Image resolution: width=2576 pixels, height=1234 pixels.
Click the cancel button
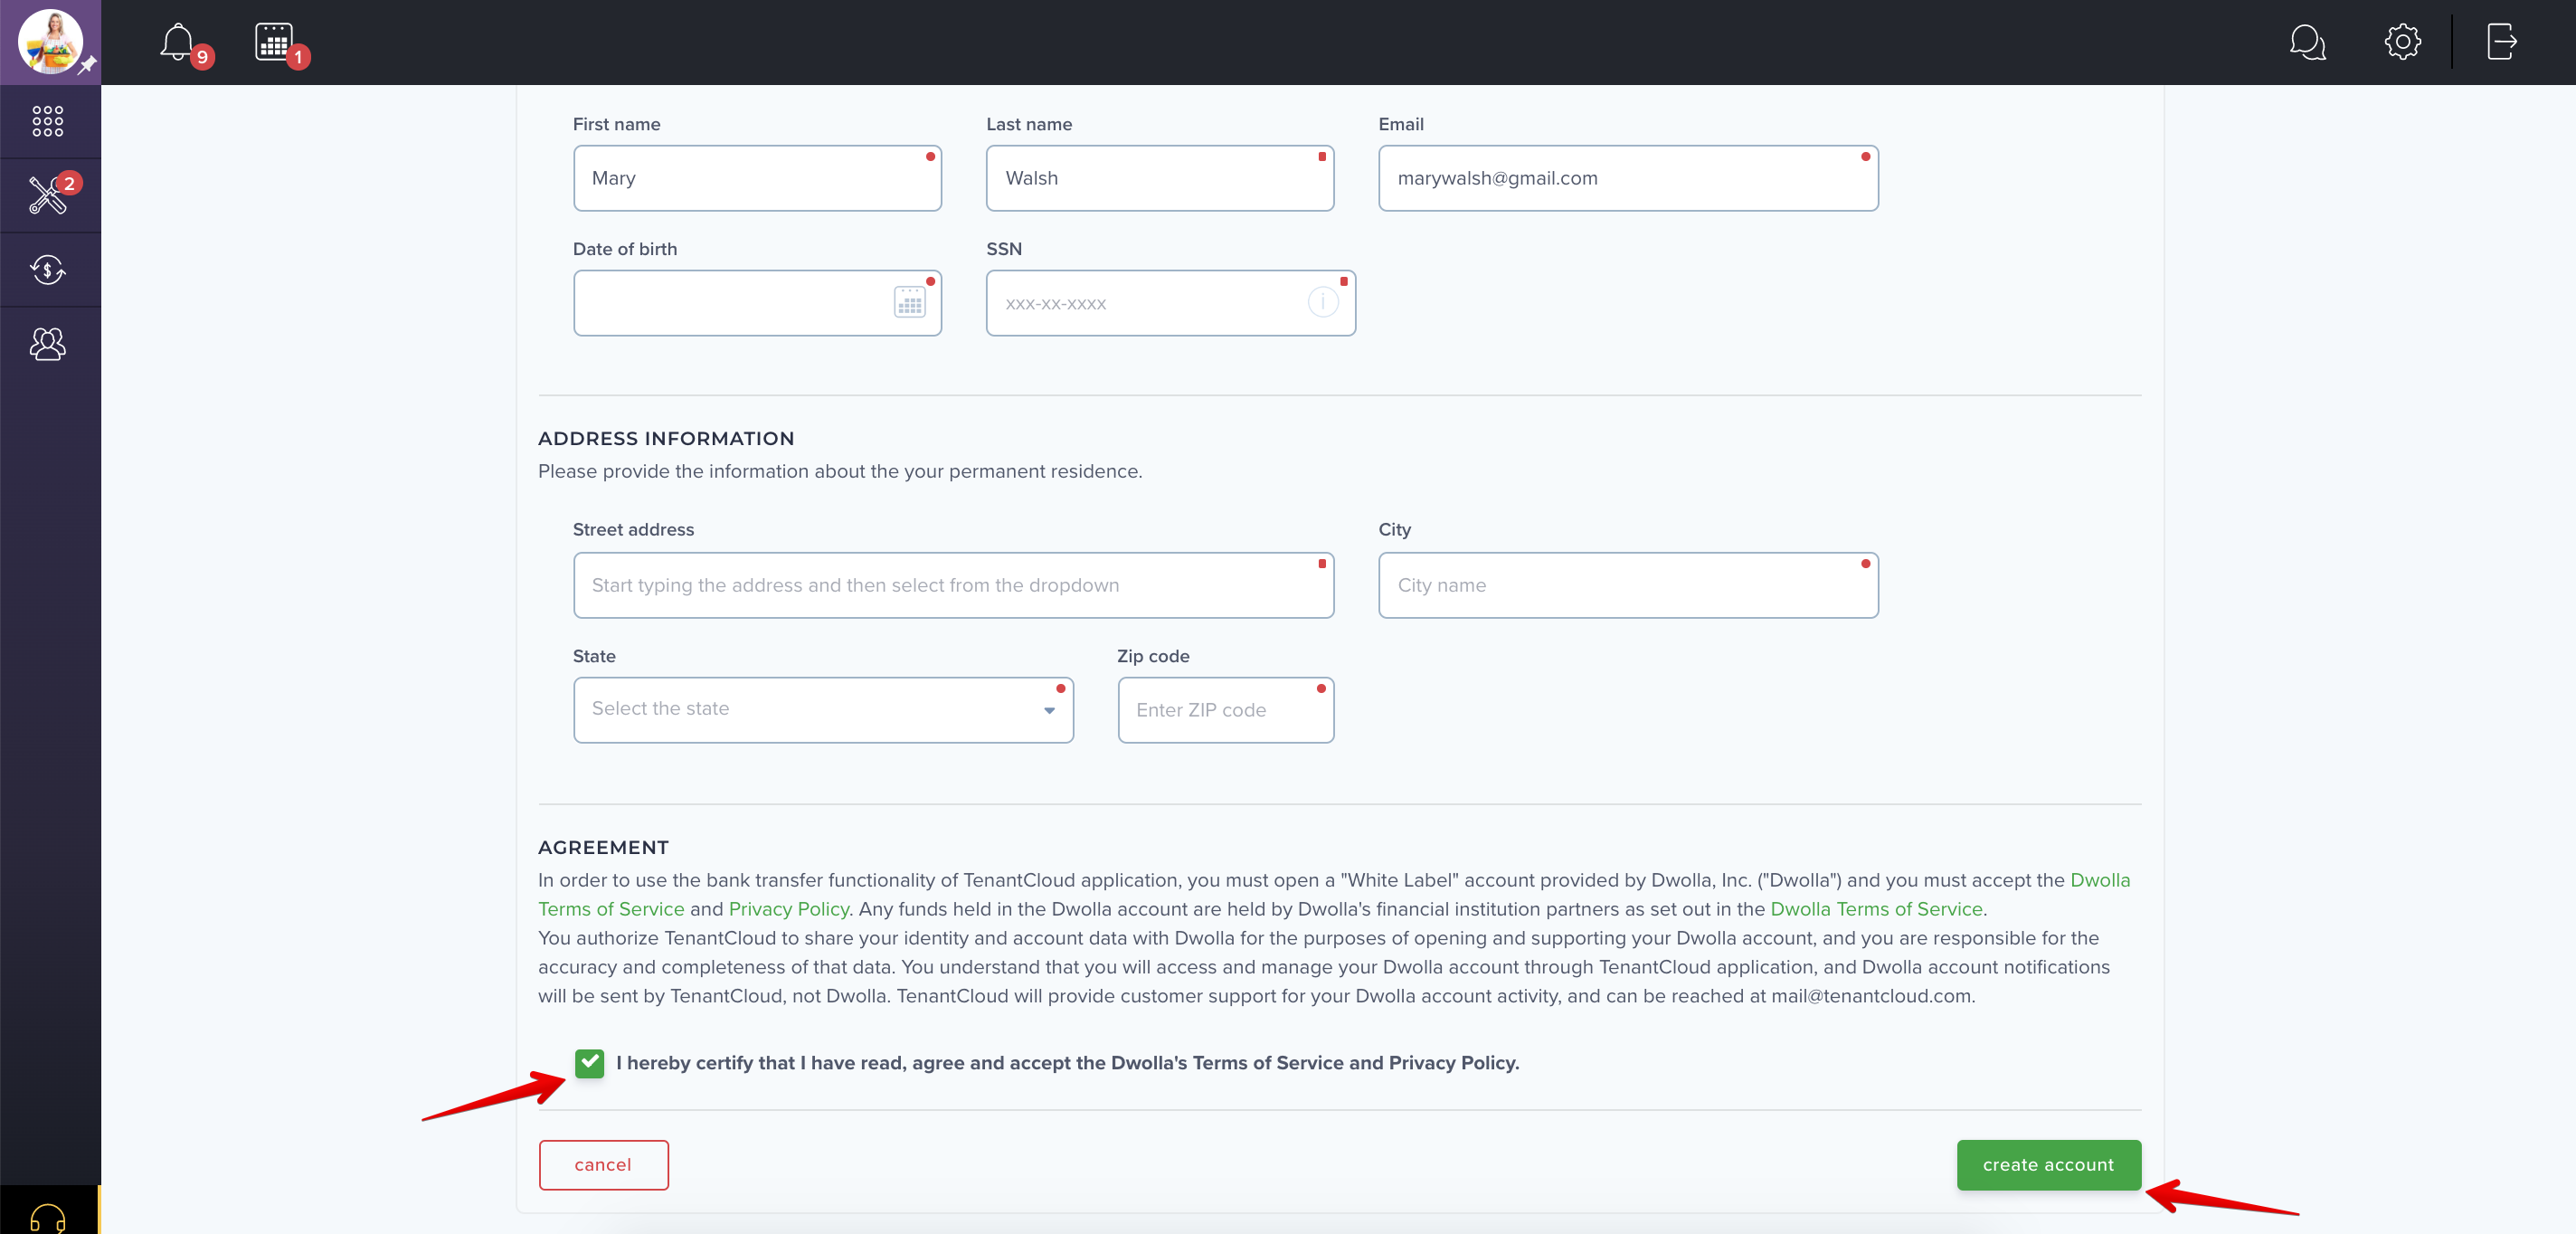tap(603, 1165)
